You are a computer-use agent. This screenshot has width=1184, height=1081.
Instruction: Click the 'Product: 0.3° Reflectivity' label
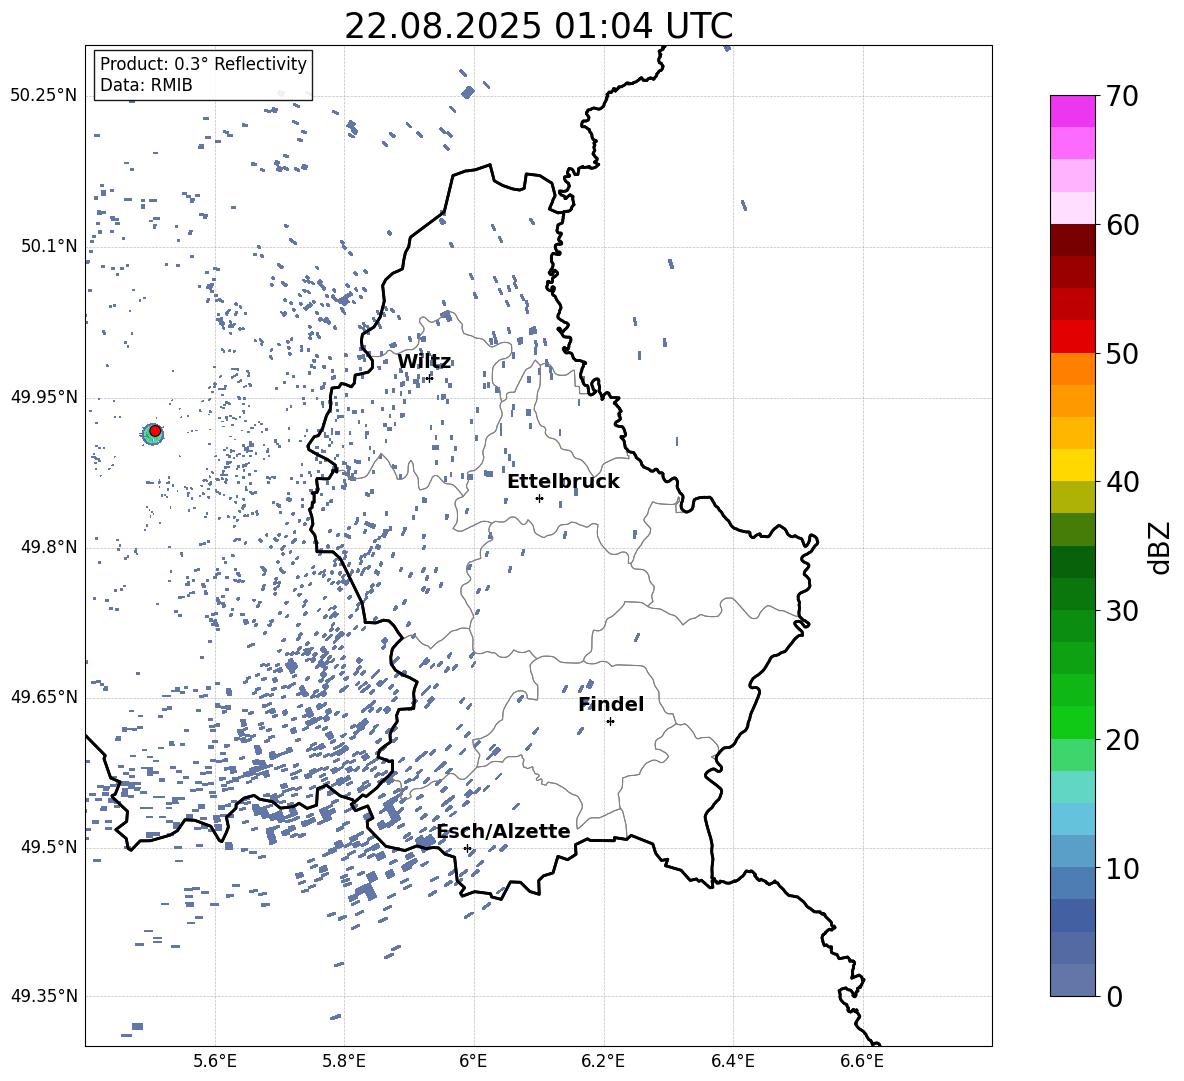coord(203,64)
